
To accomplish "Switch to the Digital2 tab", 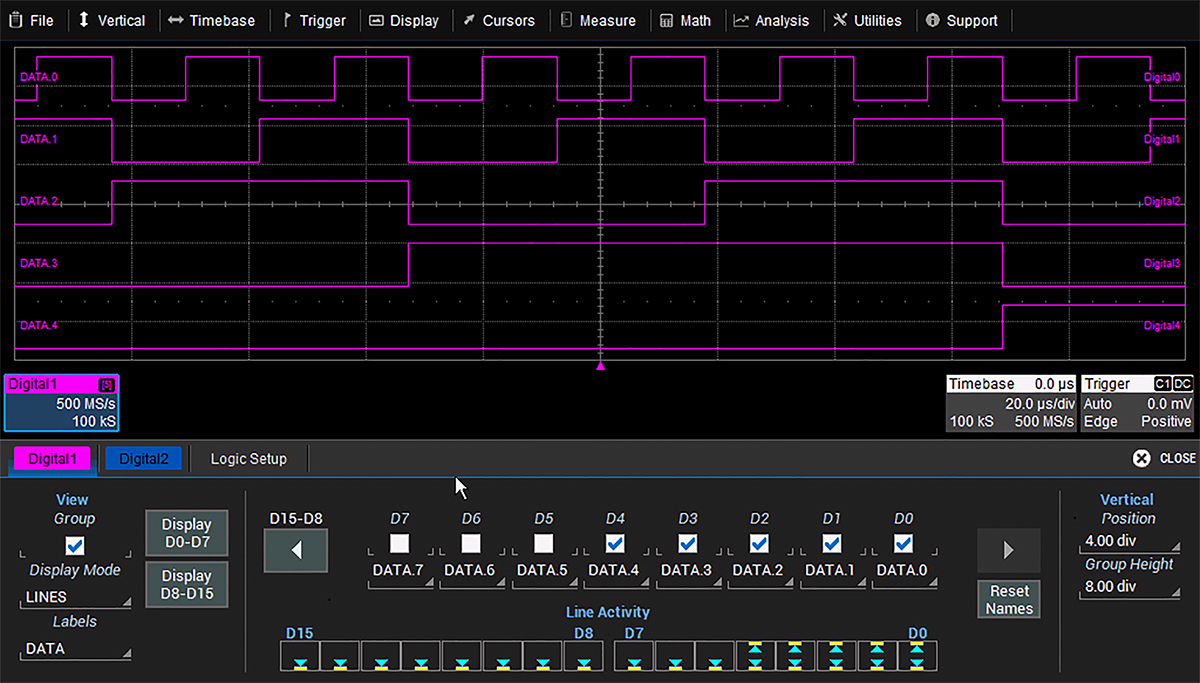I will (143, 459).
